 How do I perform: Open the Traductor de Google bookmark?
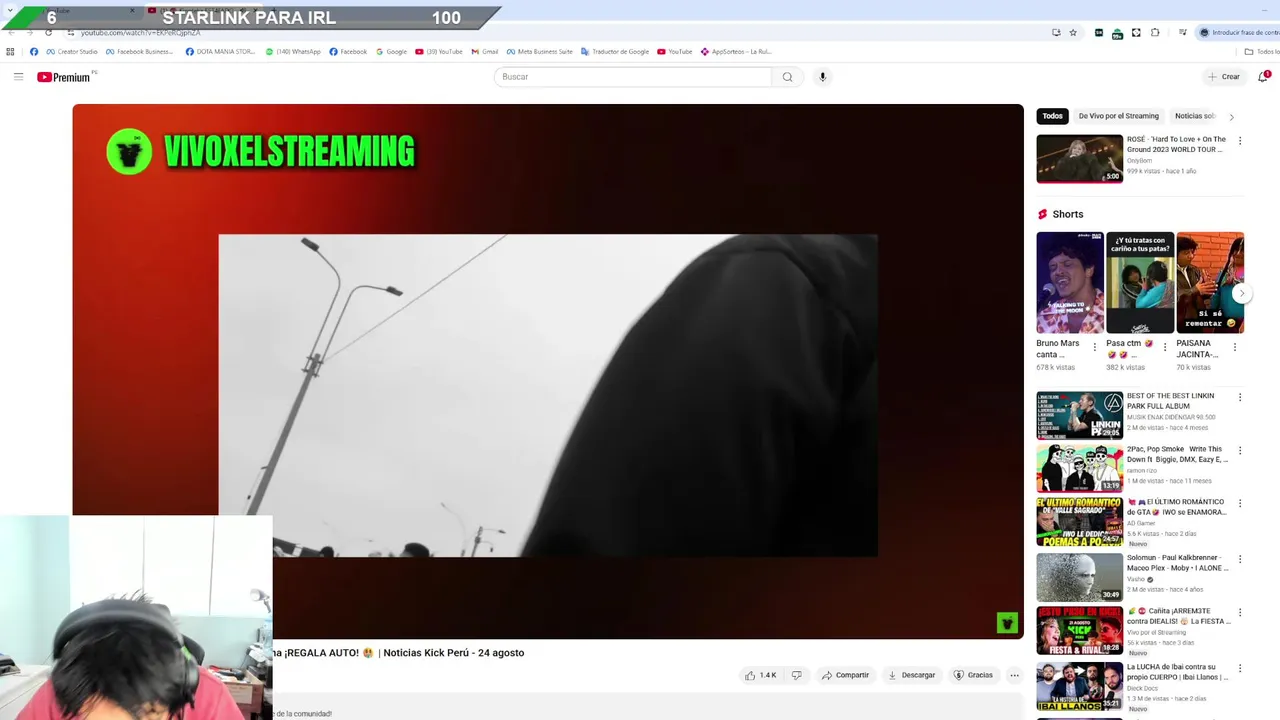tap(615, 52)
